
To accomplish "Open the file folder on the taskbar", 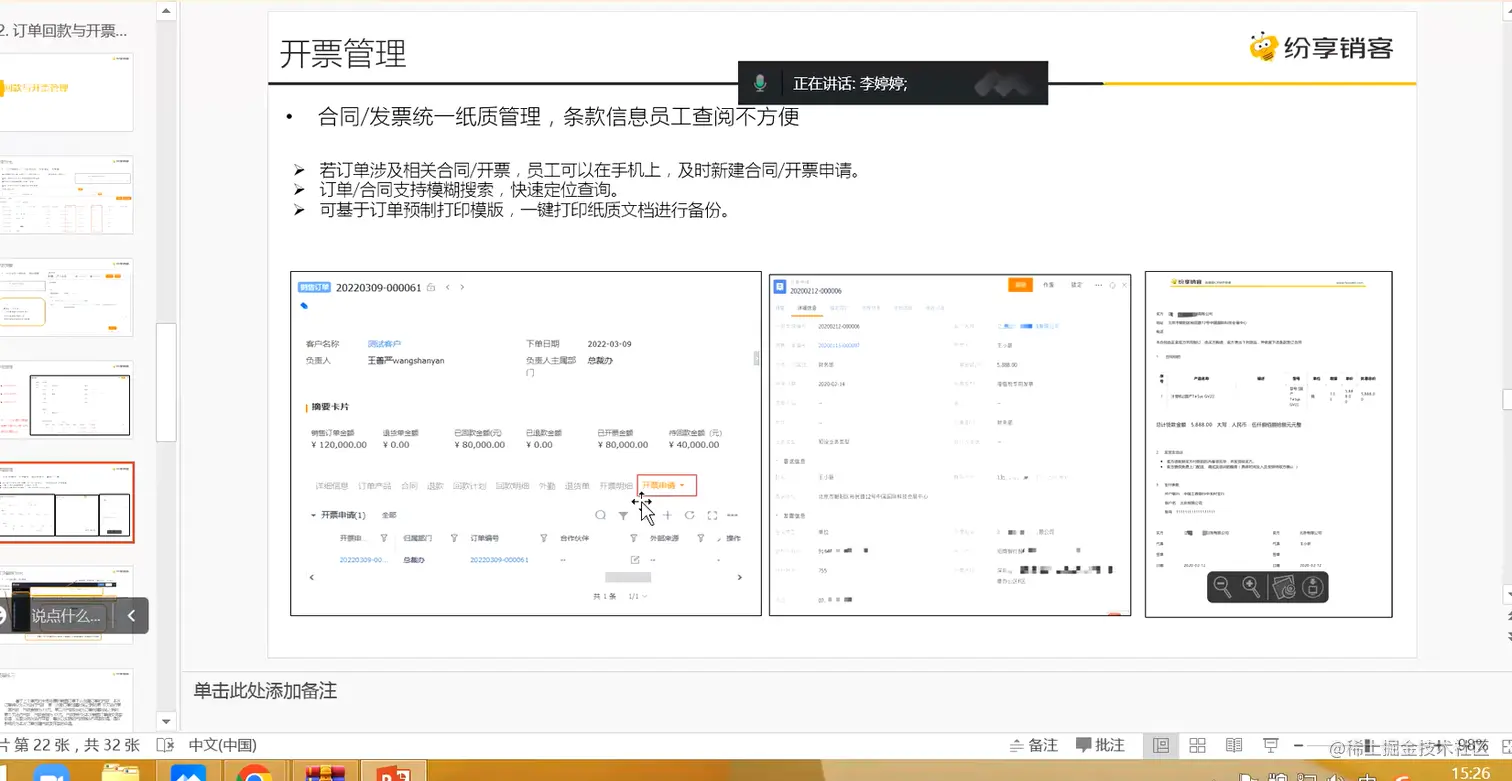I will coord(121,771).
